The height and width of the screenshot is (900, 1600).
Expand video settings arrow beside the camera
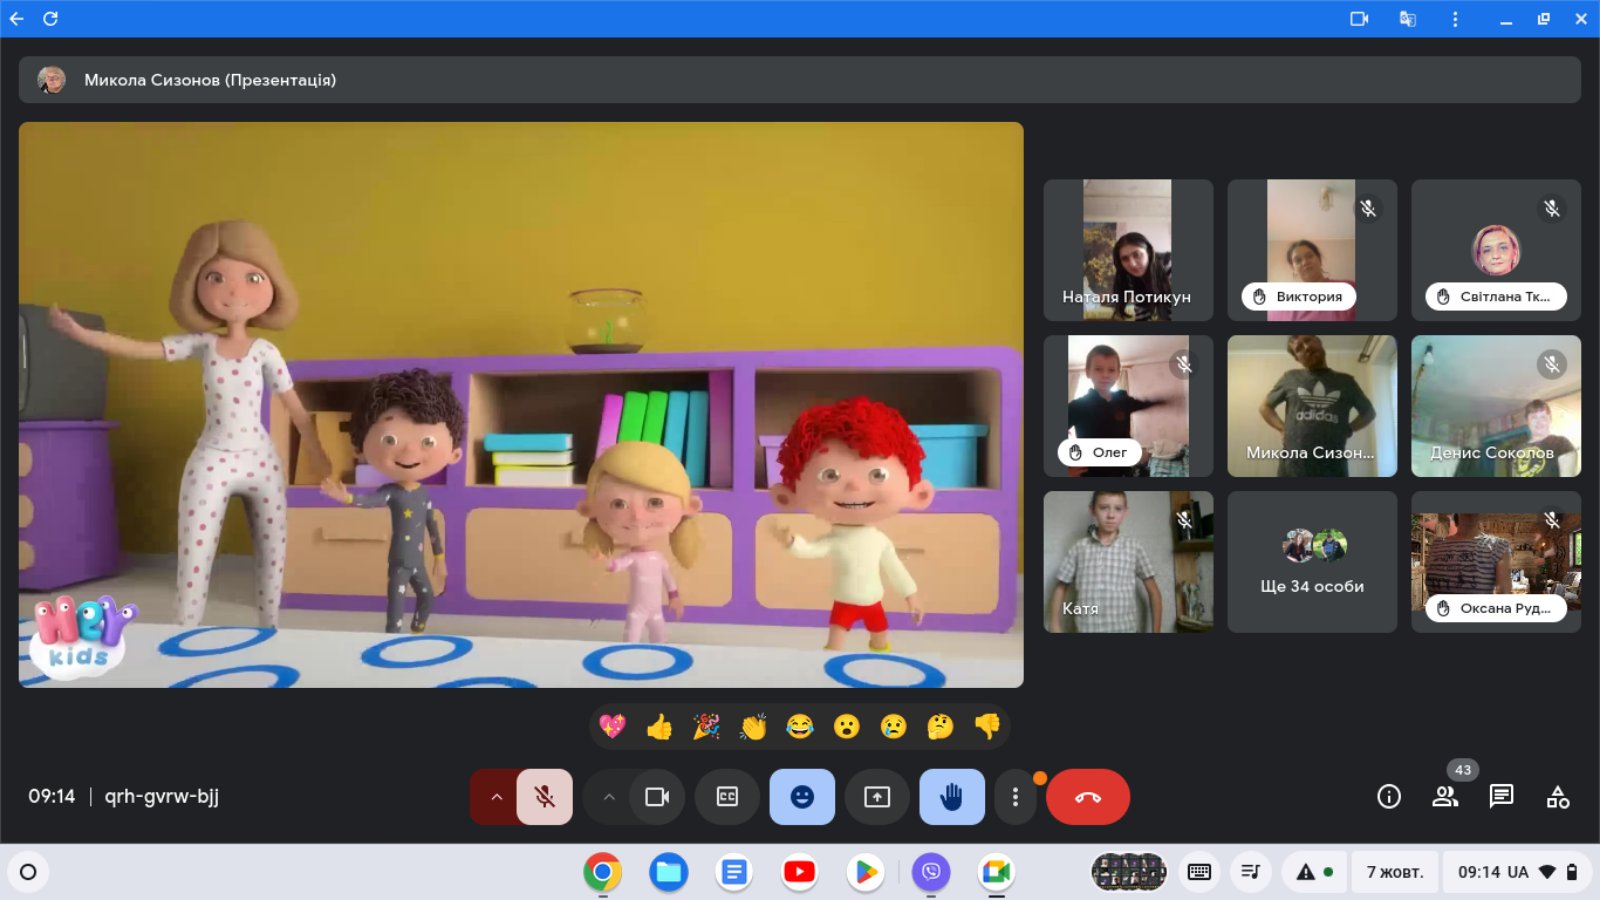point(608,797)
